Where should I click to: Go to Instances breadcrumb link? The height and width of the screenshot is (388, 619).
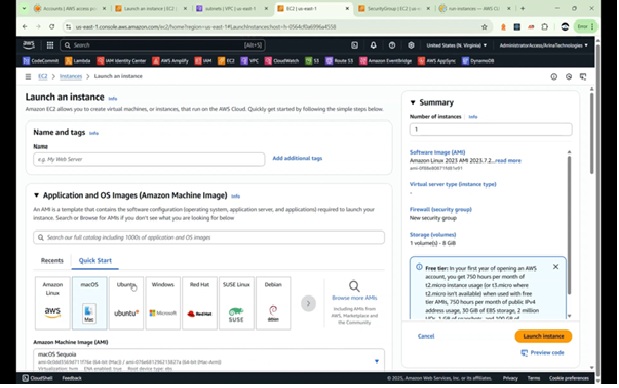click(71, 76)
